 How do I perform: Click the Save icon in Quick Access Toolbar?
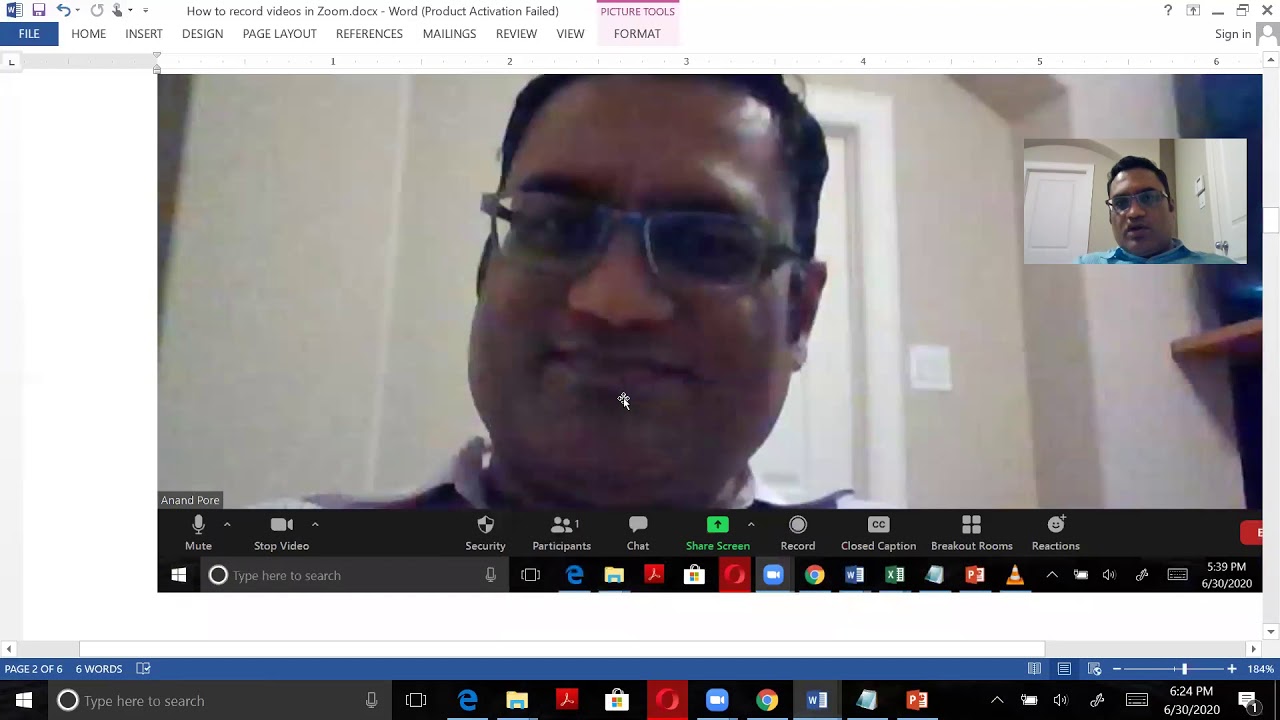point(38,11)
